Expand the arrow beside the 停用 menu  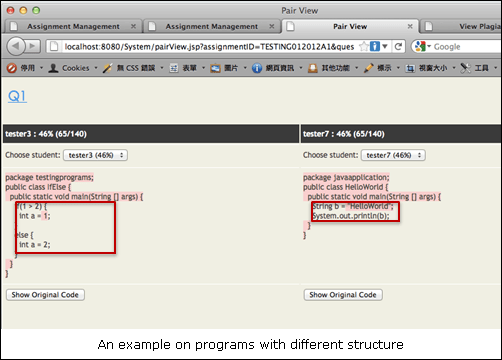coord(42,68)
